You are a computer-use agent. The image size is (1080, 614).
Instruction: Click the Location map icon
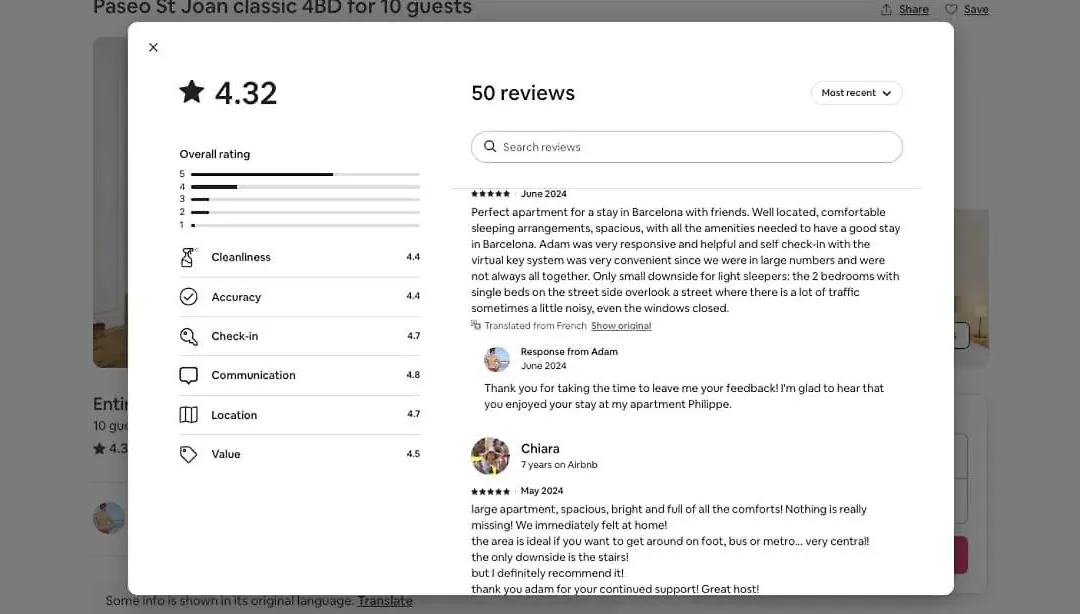188,415
